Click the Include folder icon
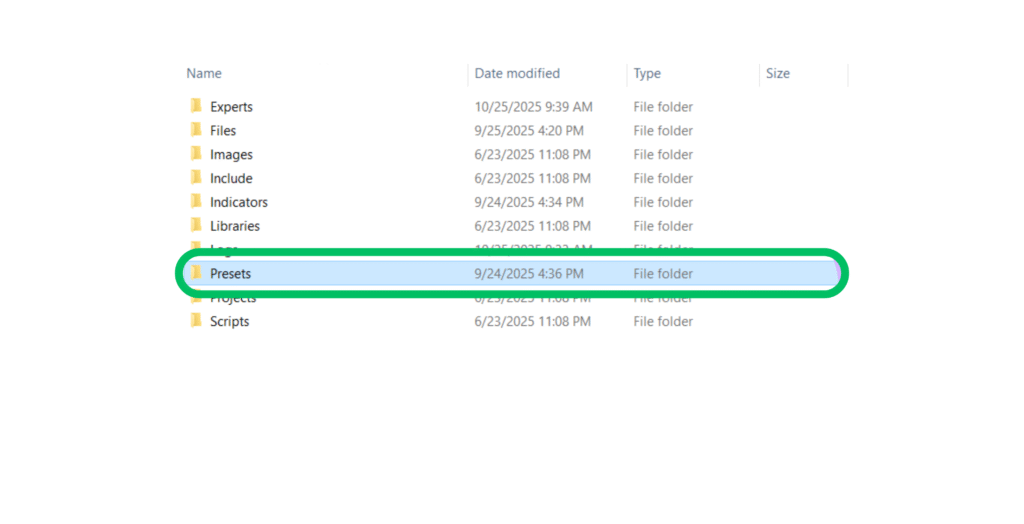Screen dimensions: 1024x524 pyautogui.click(x=196, y=178)
